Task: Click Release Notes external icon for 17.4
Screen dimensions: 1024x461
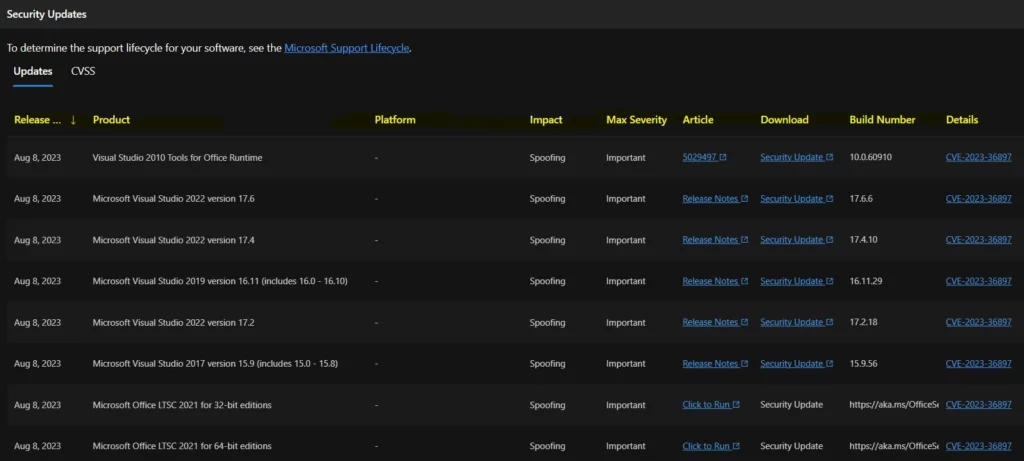Action: pyautogui.click(x=744, y=240)
